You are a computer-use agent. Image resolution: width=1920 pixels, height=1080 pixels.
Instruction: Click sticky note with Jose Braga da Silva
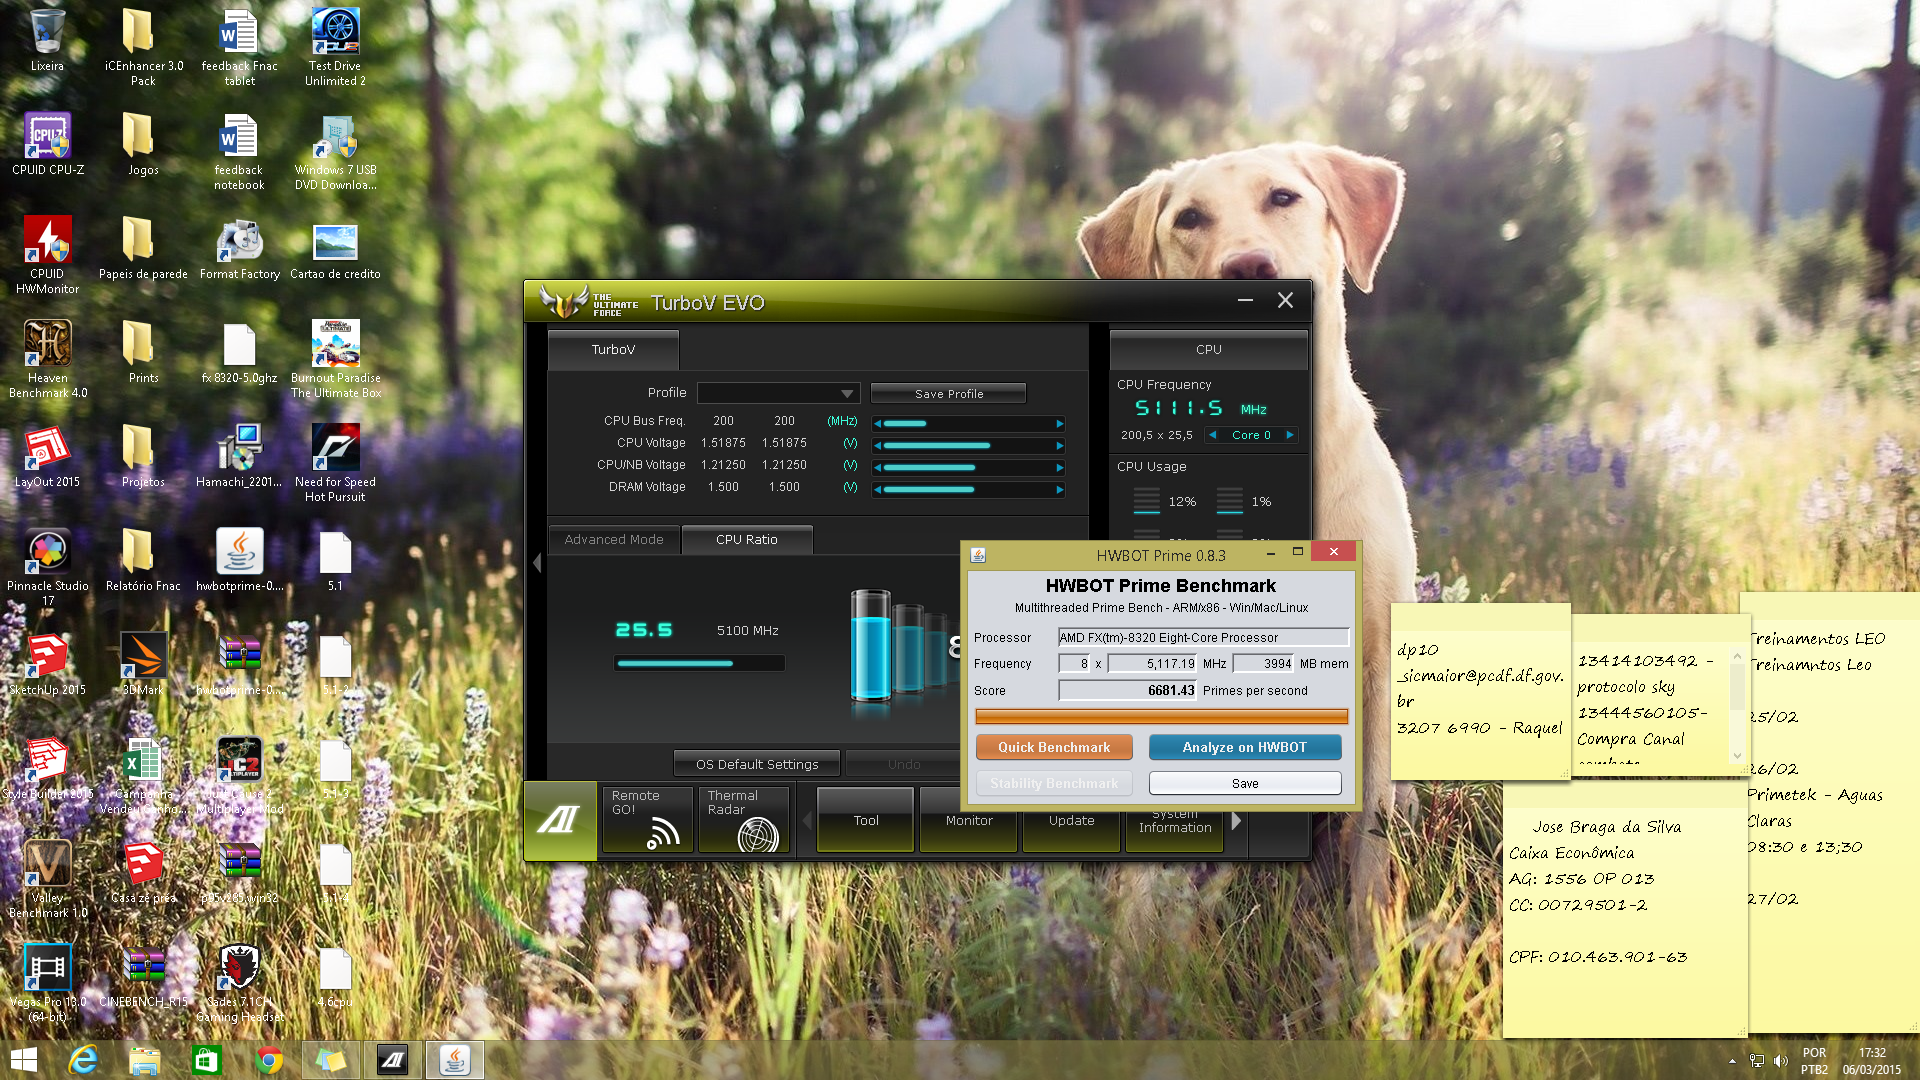pyautogui.click(x=1625, y=910)
